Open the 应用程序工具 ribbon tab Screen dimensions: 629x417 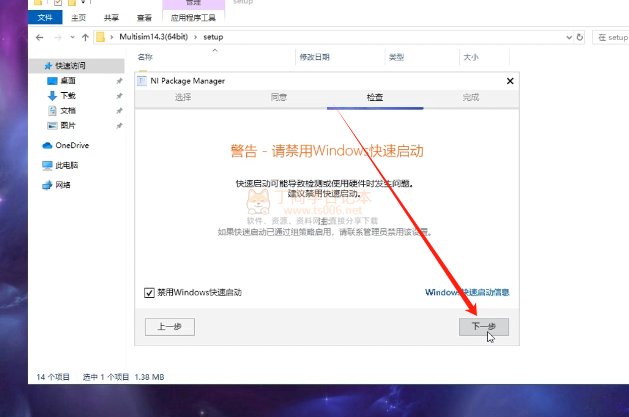coord(193,18)
